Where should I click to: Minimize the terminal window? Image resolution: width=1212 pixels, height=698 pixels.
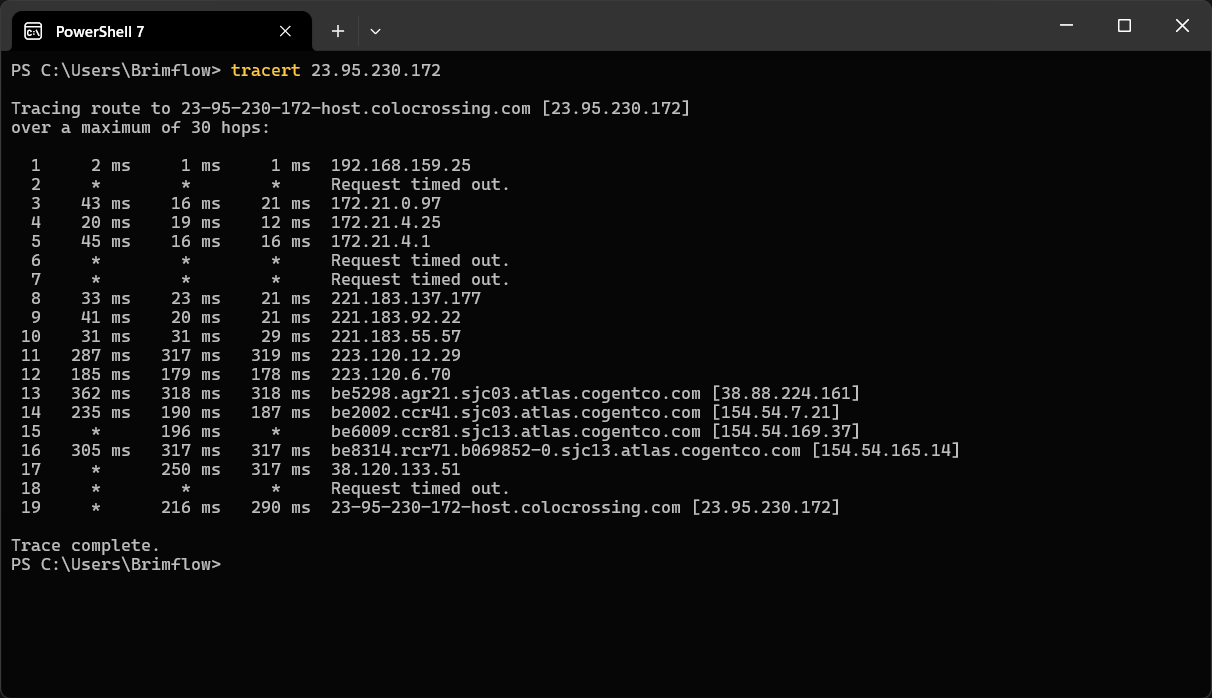tap(1066, 26)
